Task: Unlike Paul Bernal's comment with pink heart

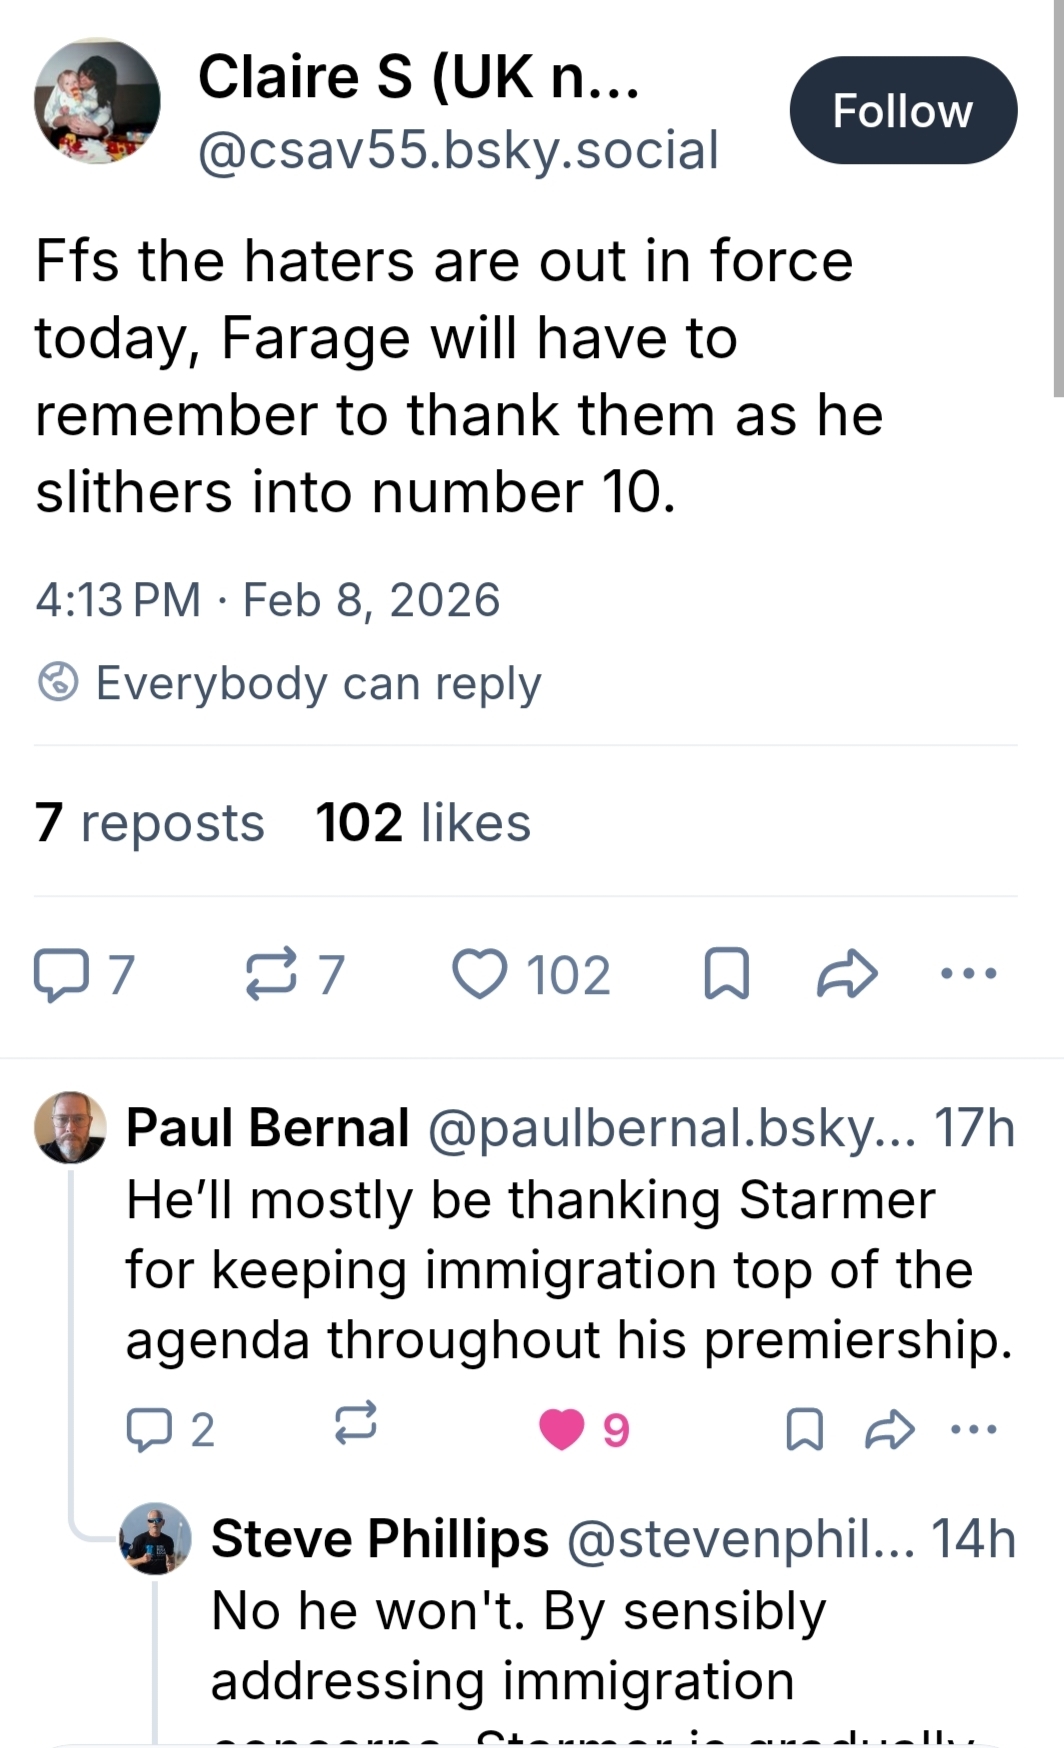Action: (x=562, y=1429)
